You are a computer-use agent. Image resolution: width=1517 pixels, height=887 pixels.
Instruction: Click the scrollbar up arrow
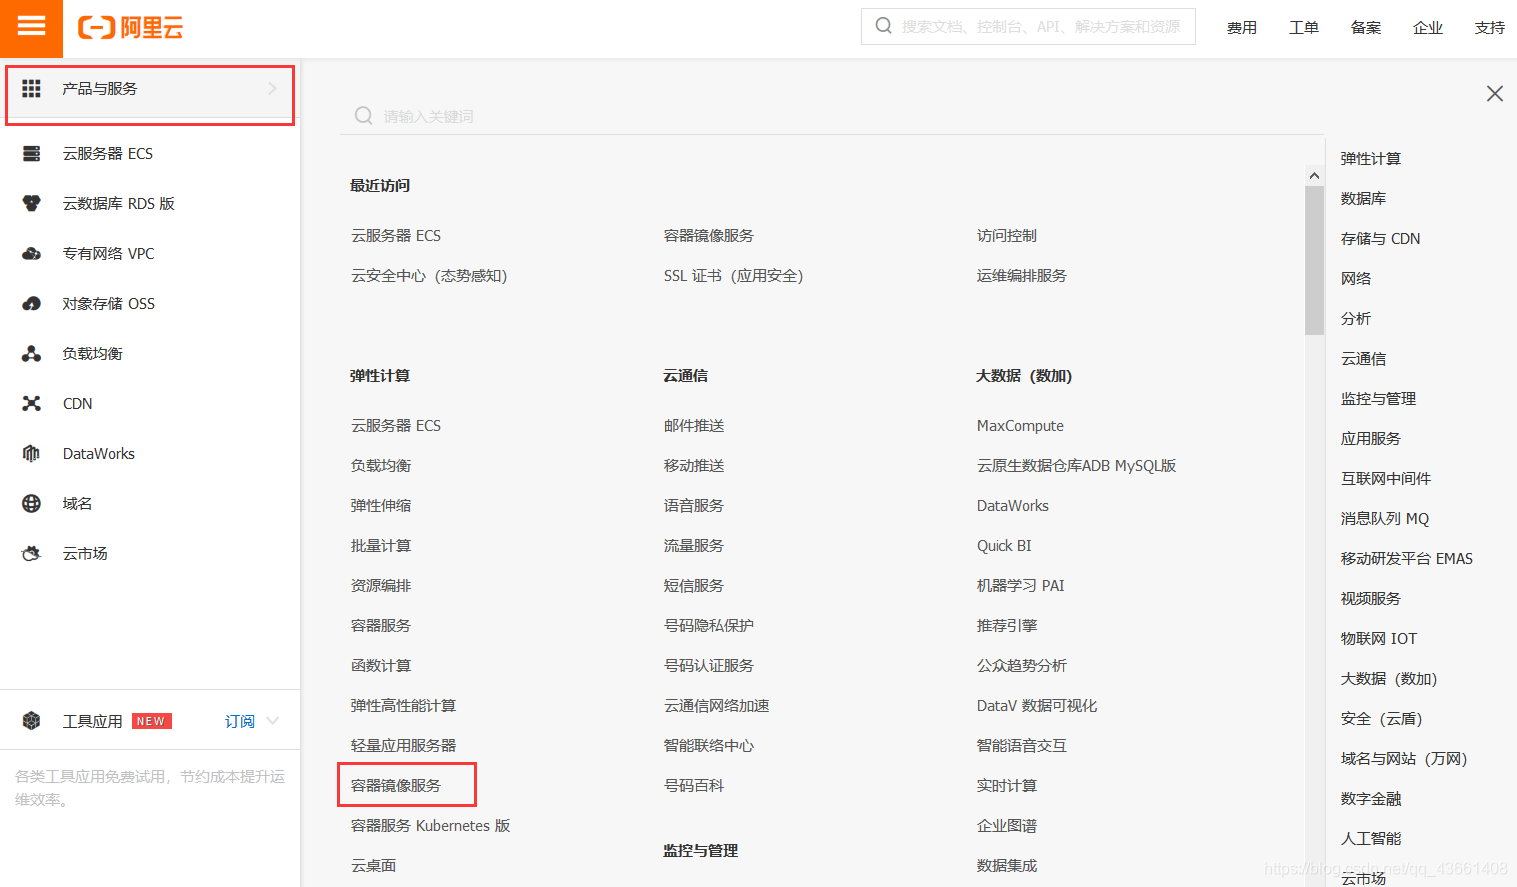click(1314, 175)
